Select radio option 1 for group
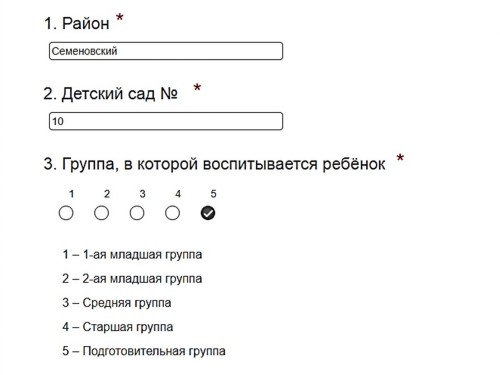 pos(66,213)
